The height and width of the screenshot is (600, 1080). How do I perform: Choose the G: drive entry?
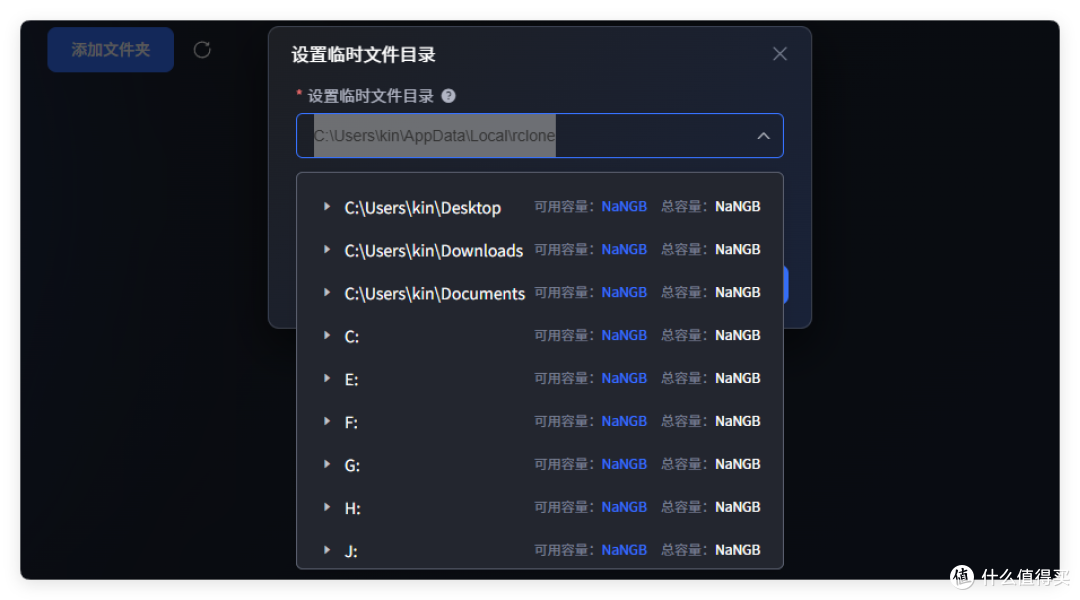pyautogui.click(x=352, y=466)
